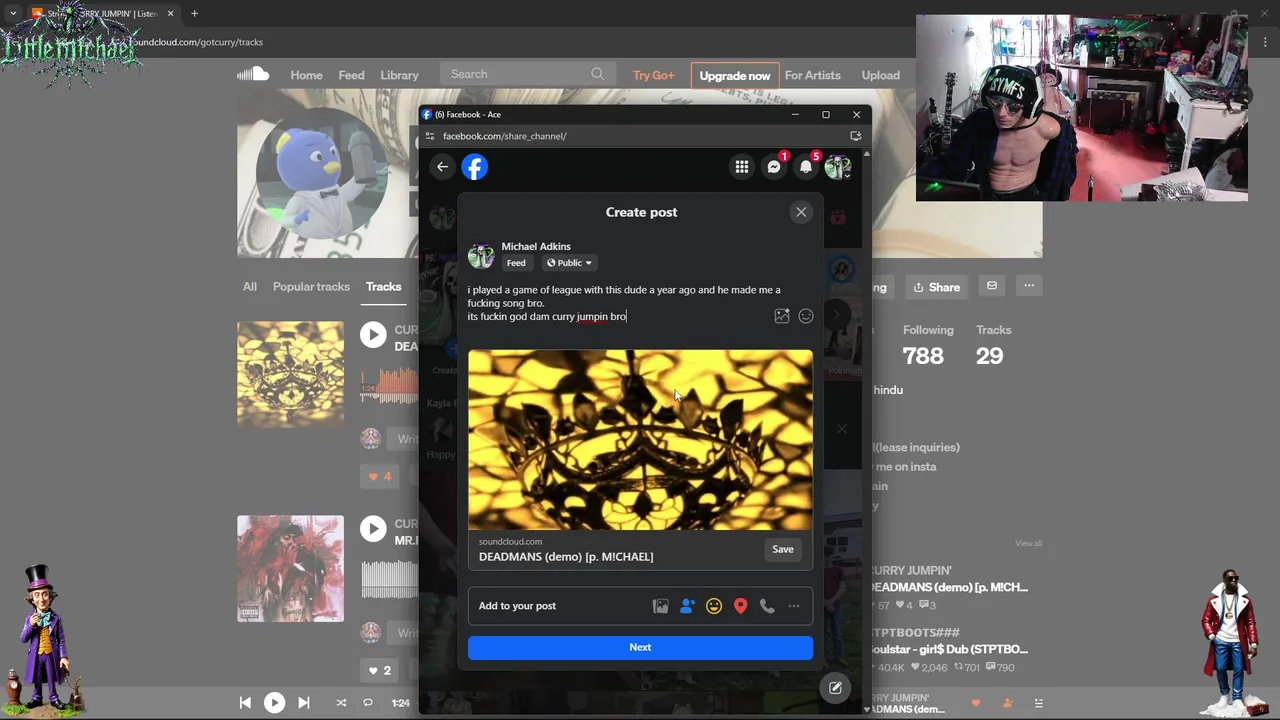
Task: Click open-in-browser icon in Facebook popup address bar
Action: pos(856,136)
